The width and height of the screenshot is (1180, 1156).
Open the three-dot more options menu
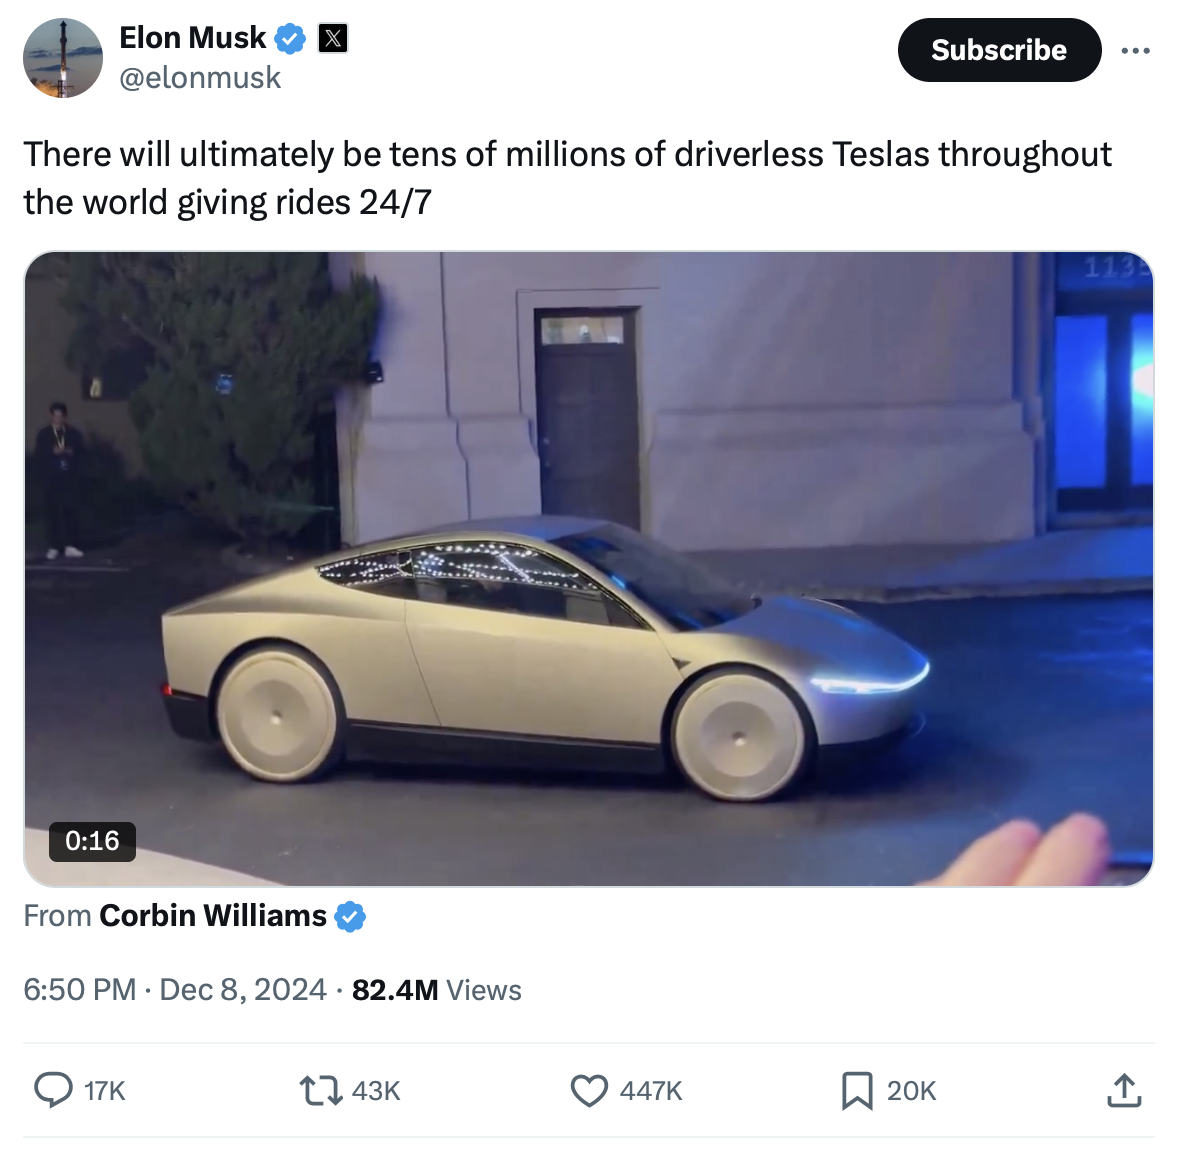click(1135, 50)
